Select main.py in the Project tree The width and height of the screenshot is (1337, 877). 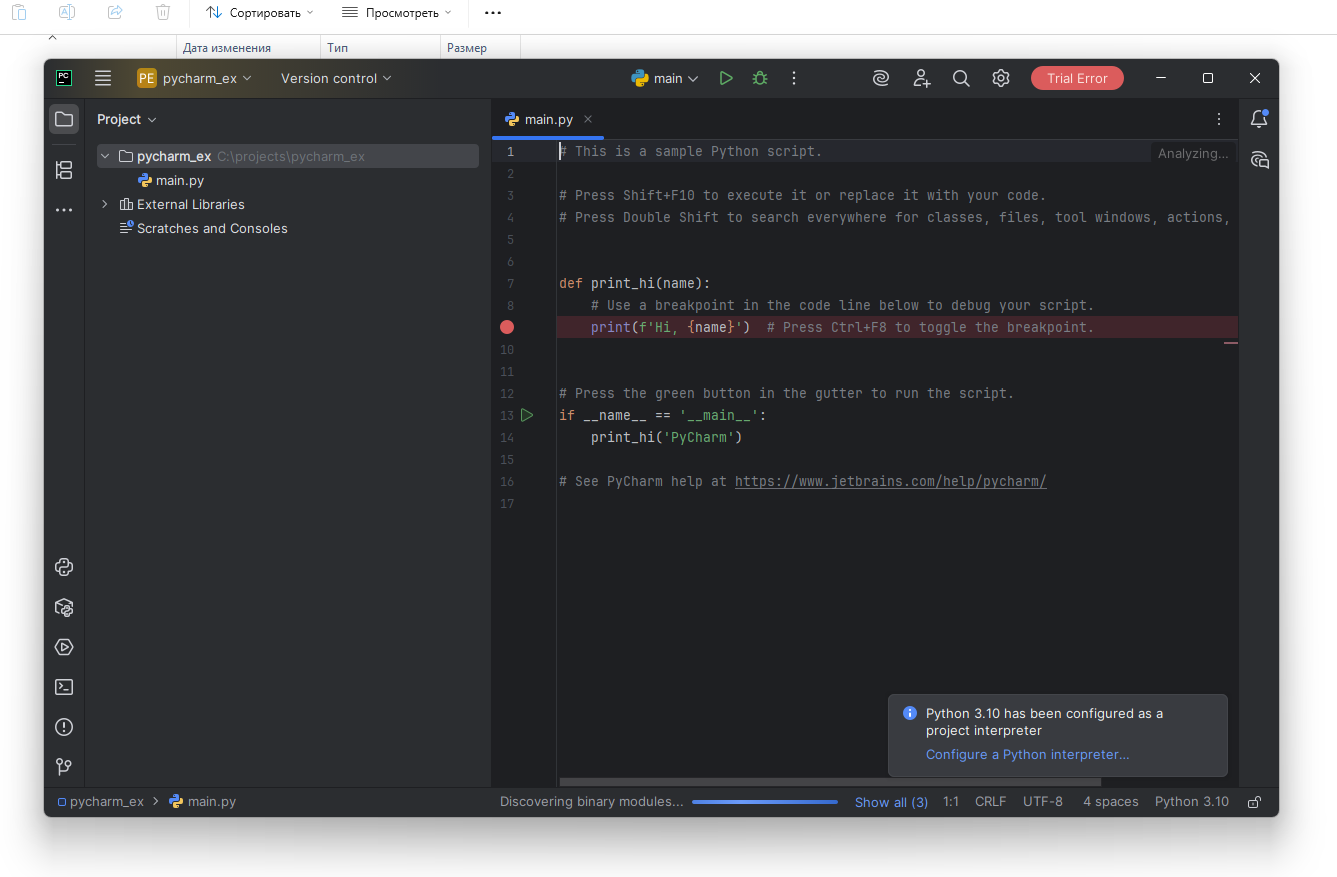point(180,180)
